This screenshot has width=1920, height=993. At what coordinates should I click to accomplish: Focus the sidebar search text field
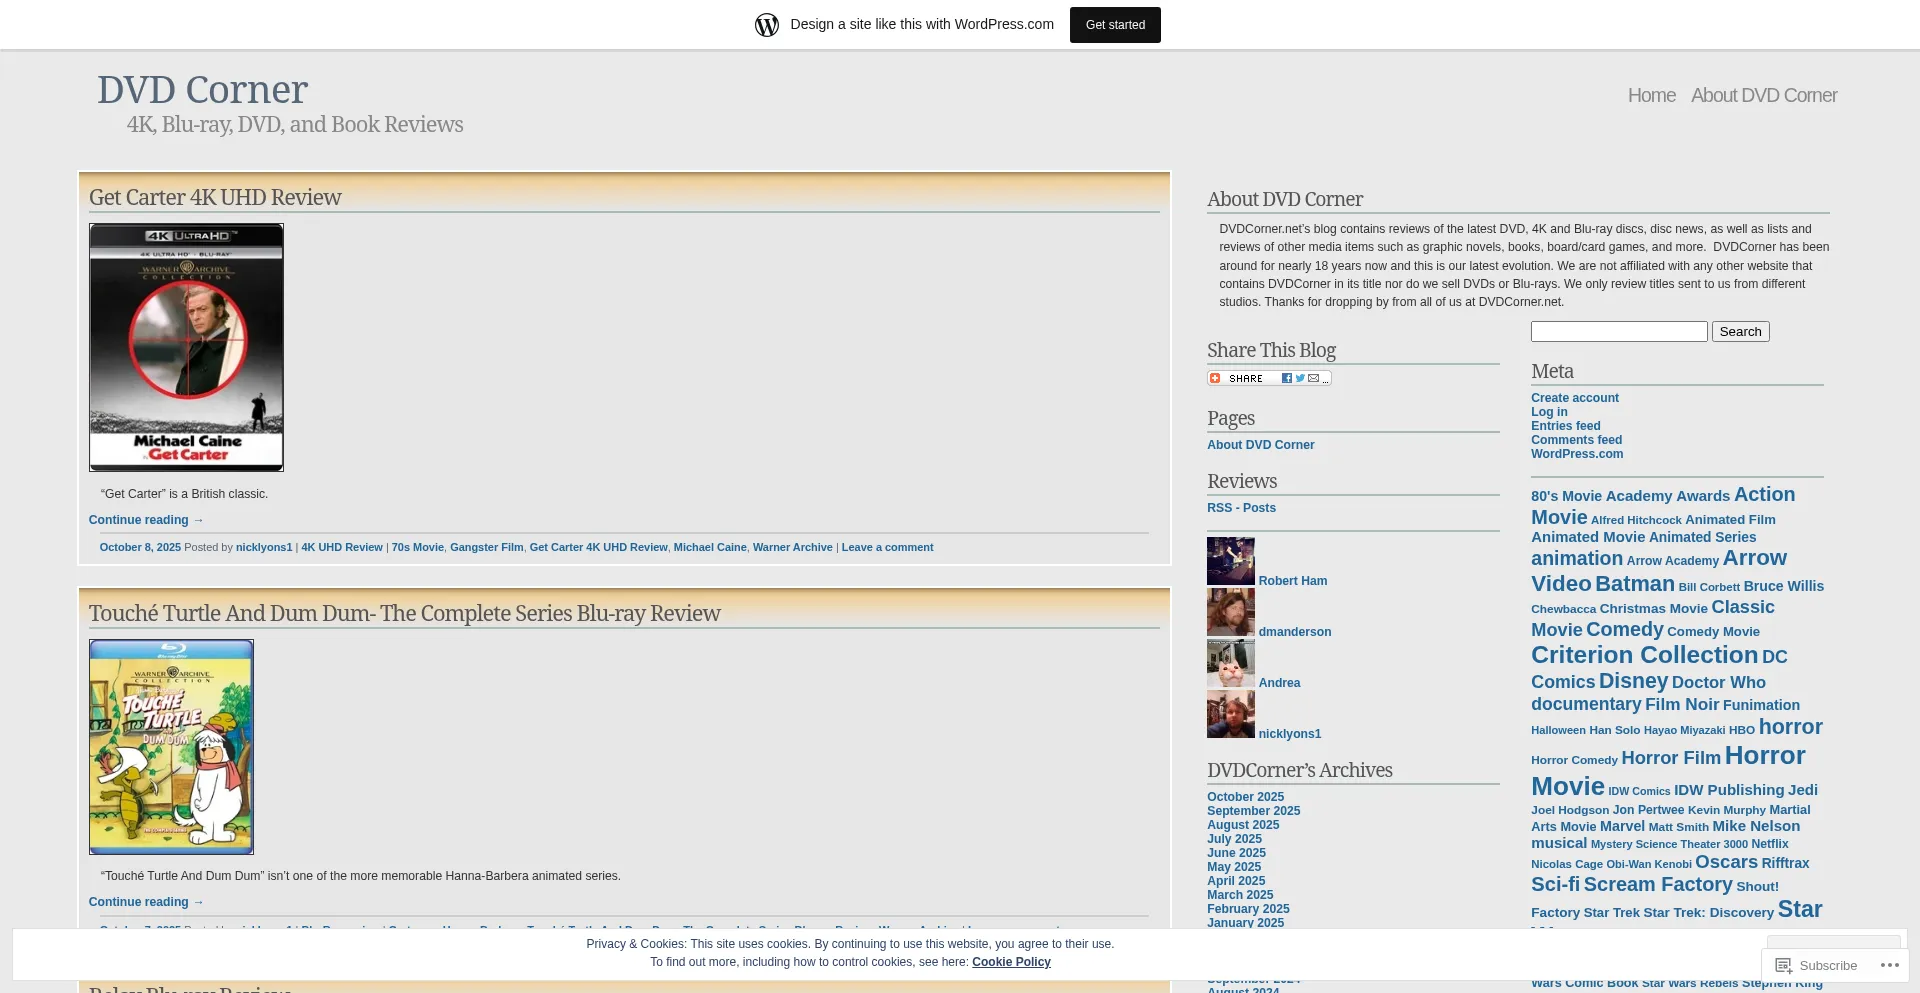click(1618, 332)
